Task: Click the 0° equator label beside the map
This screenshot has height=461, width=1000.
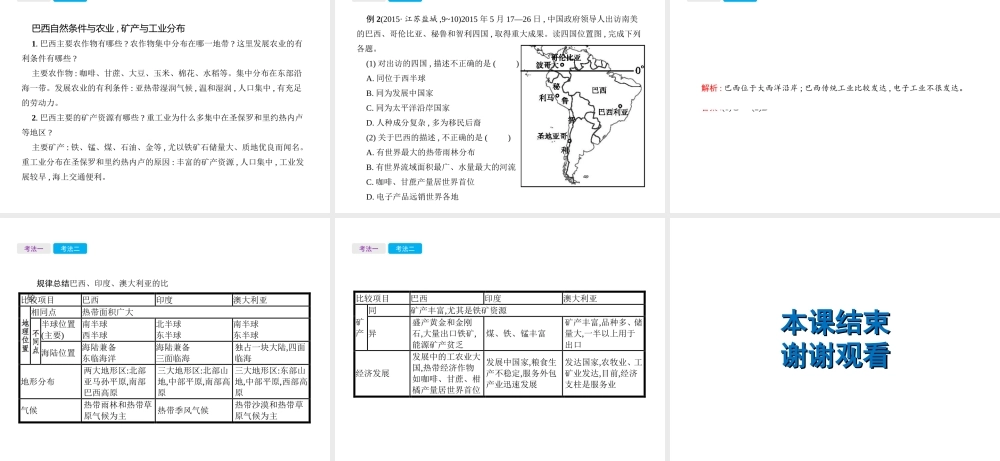Action: click(639, 70)
